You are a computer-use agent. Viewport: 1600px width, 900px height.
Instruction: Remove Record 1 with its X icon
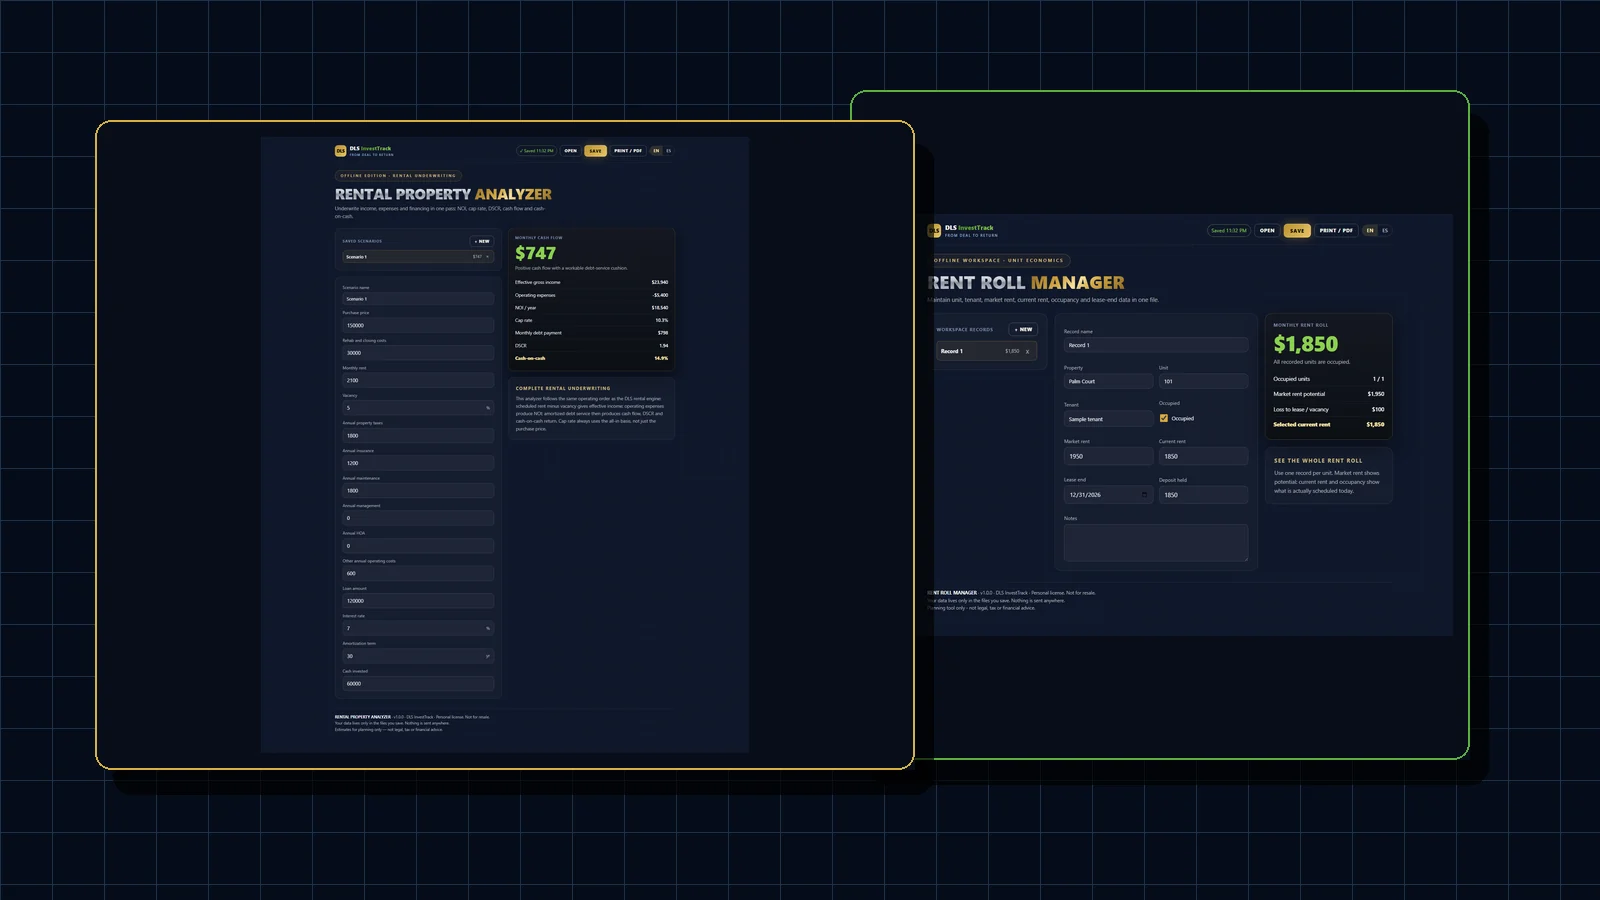tap(1027, 351)
